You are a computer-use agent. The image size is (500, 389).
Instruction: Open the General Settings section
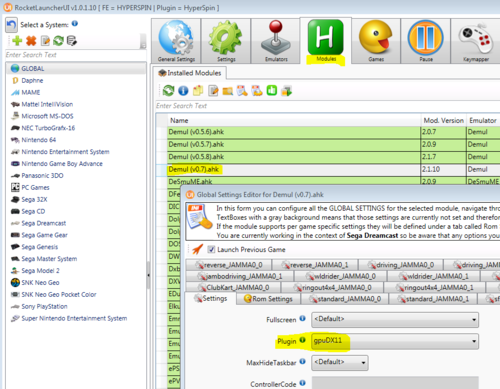click(176, 41)
